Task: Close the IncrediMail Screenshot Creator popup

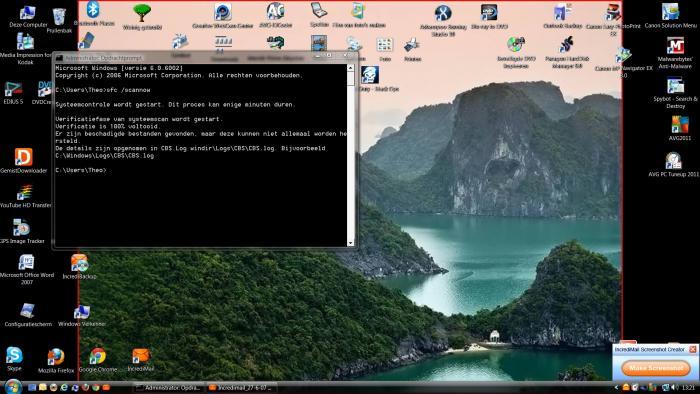Action: (x=693, y=349)
